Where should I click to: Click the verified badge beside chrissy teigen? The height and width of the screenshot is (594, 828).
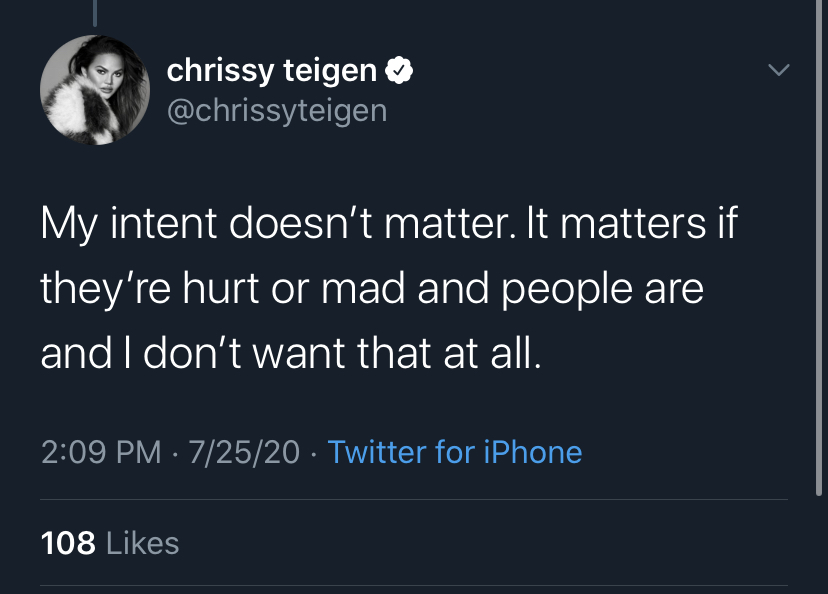400,71
